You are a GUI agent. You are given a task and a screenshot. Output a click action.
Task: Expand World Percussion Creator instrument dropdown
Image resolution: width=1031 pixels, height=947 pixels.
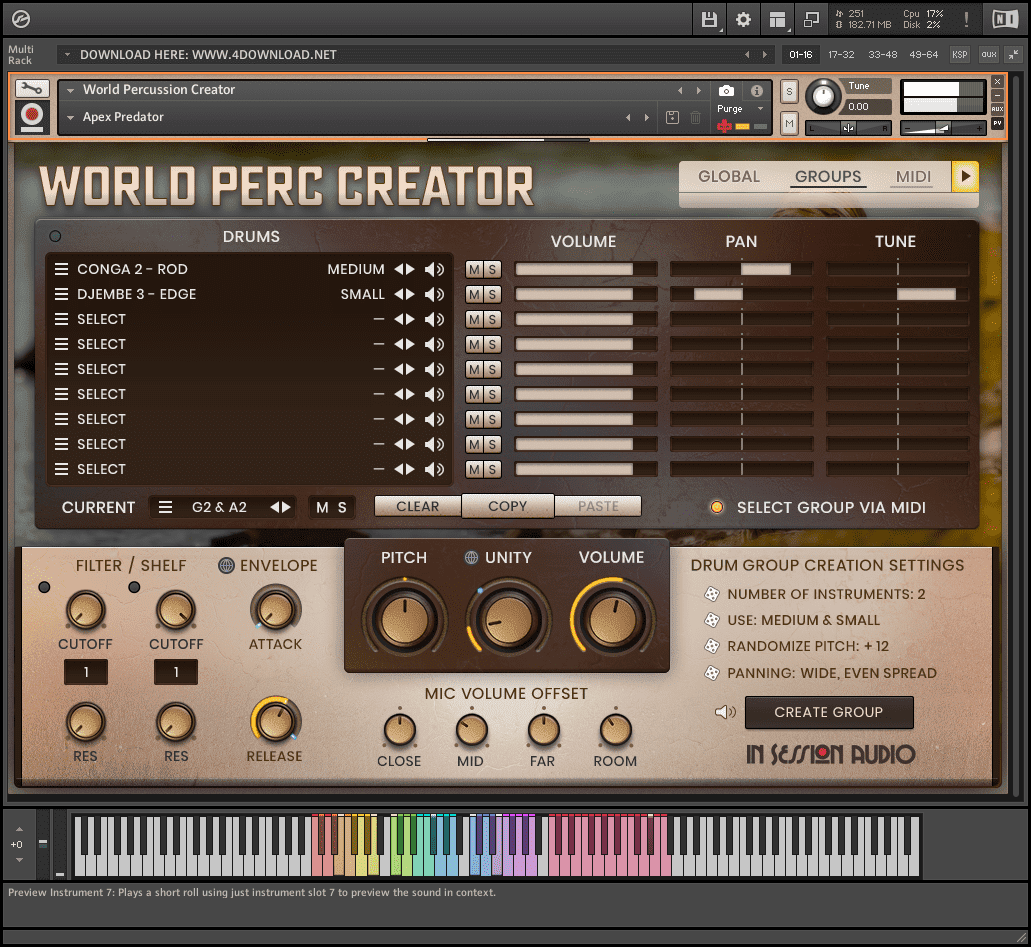coord(70,90)
